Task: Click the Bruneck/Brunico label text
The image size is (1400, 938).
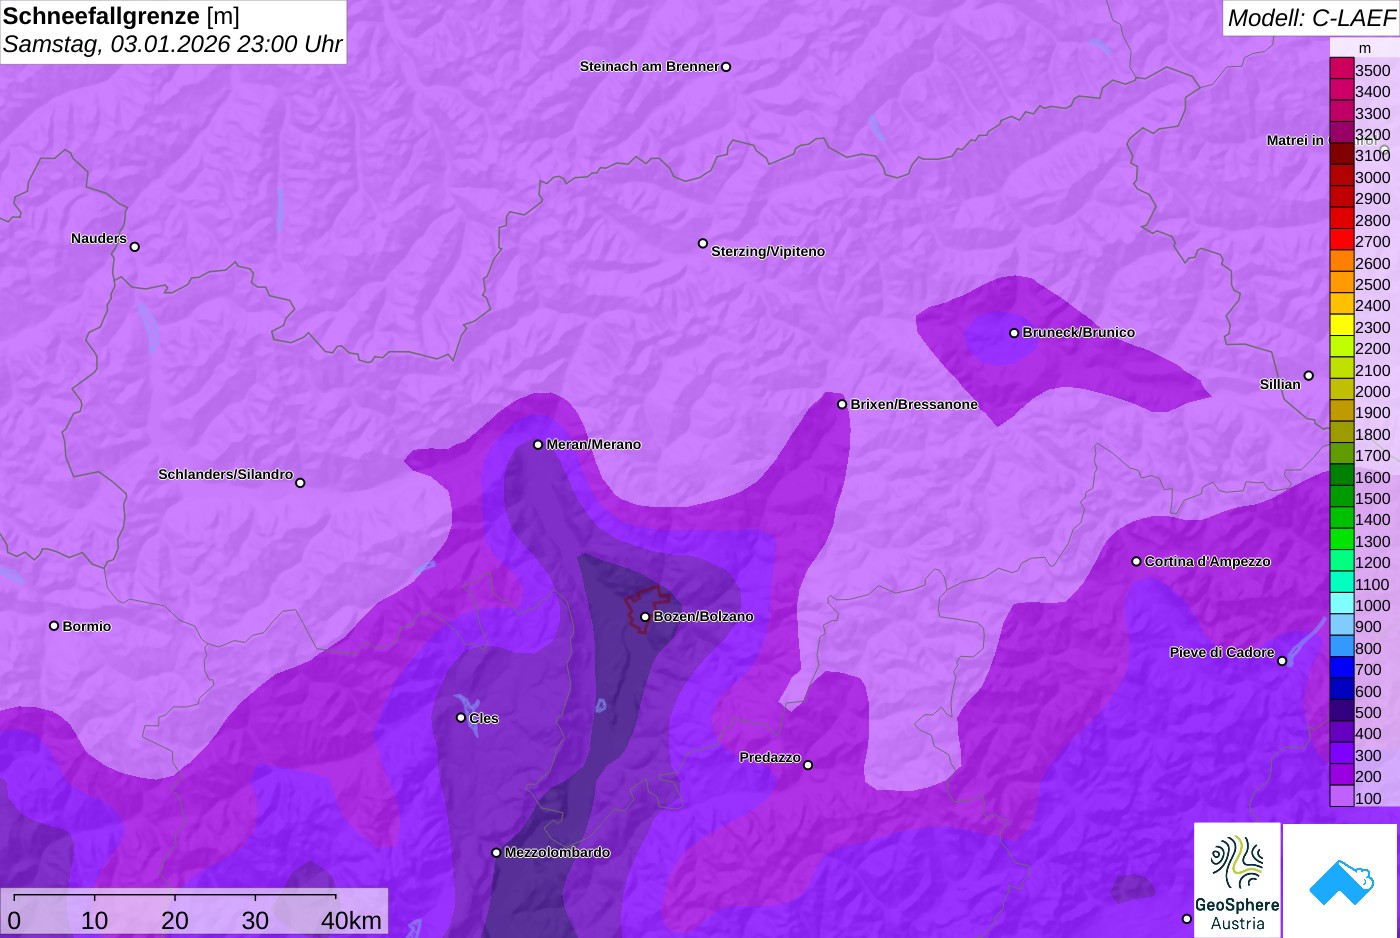Action: click(1079, 332)
